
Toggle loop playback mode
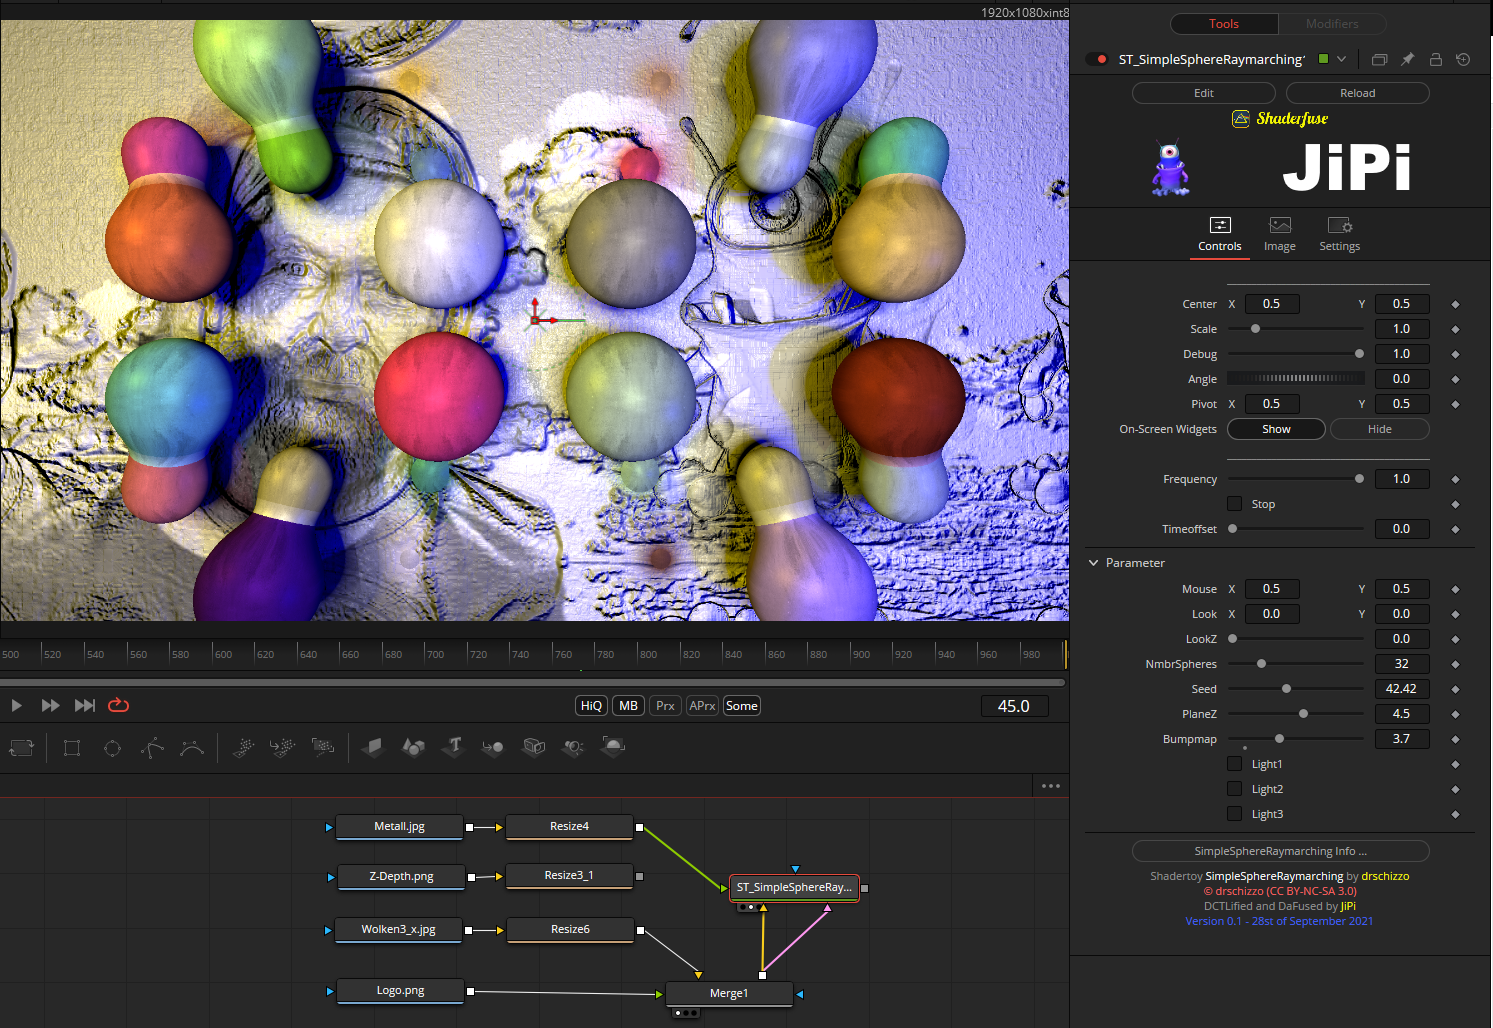click(118, 705)
